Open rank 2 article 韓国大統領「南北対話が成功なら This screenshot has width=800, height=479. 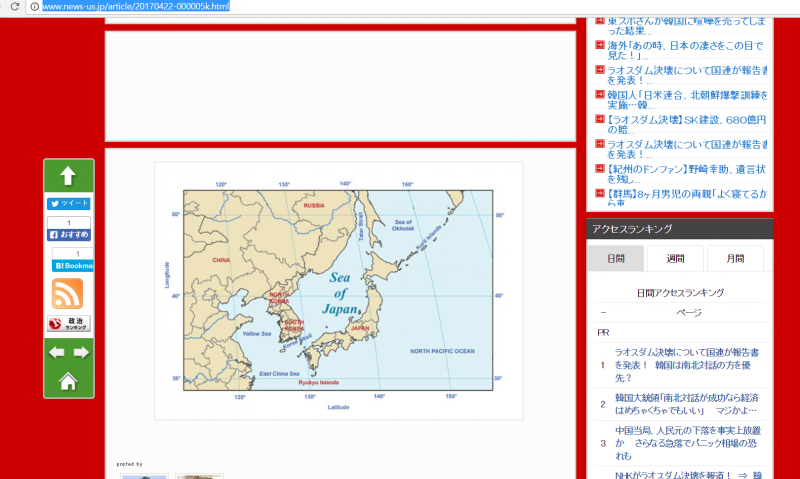(x=685, y=404)
